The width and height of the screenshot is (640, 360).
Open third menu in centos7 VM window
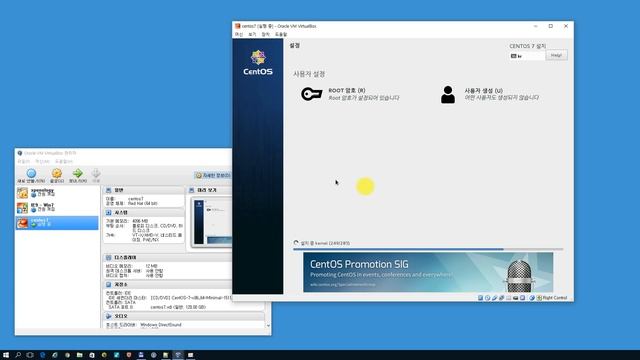[x=266, y=35]
